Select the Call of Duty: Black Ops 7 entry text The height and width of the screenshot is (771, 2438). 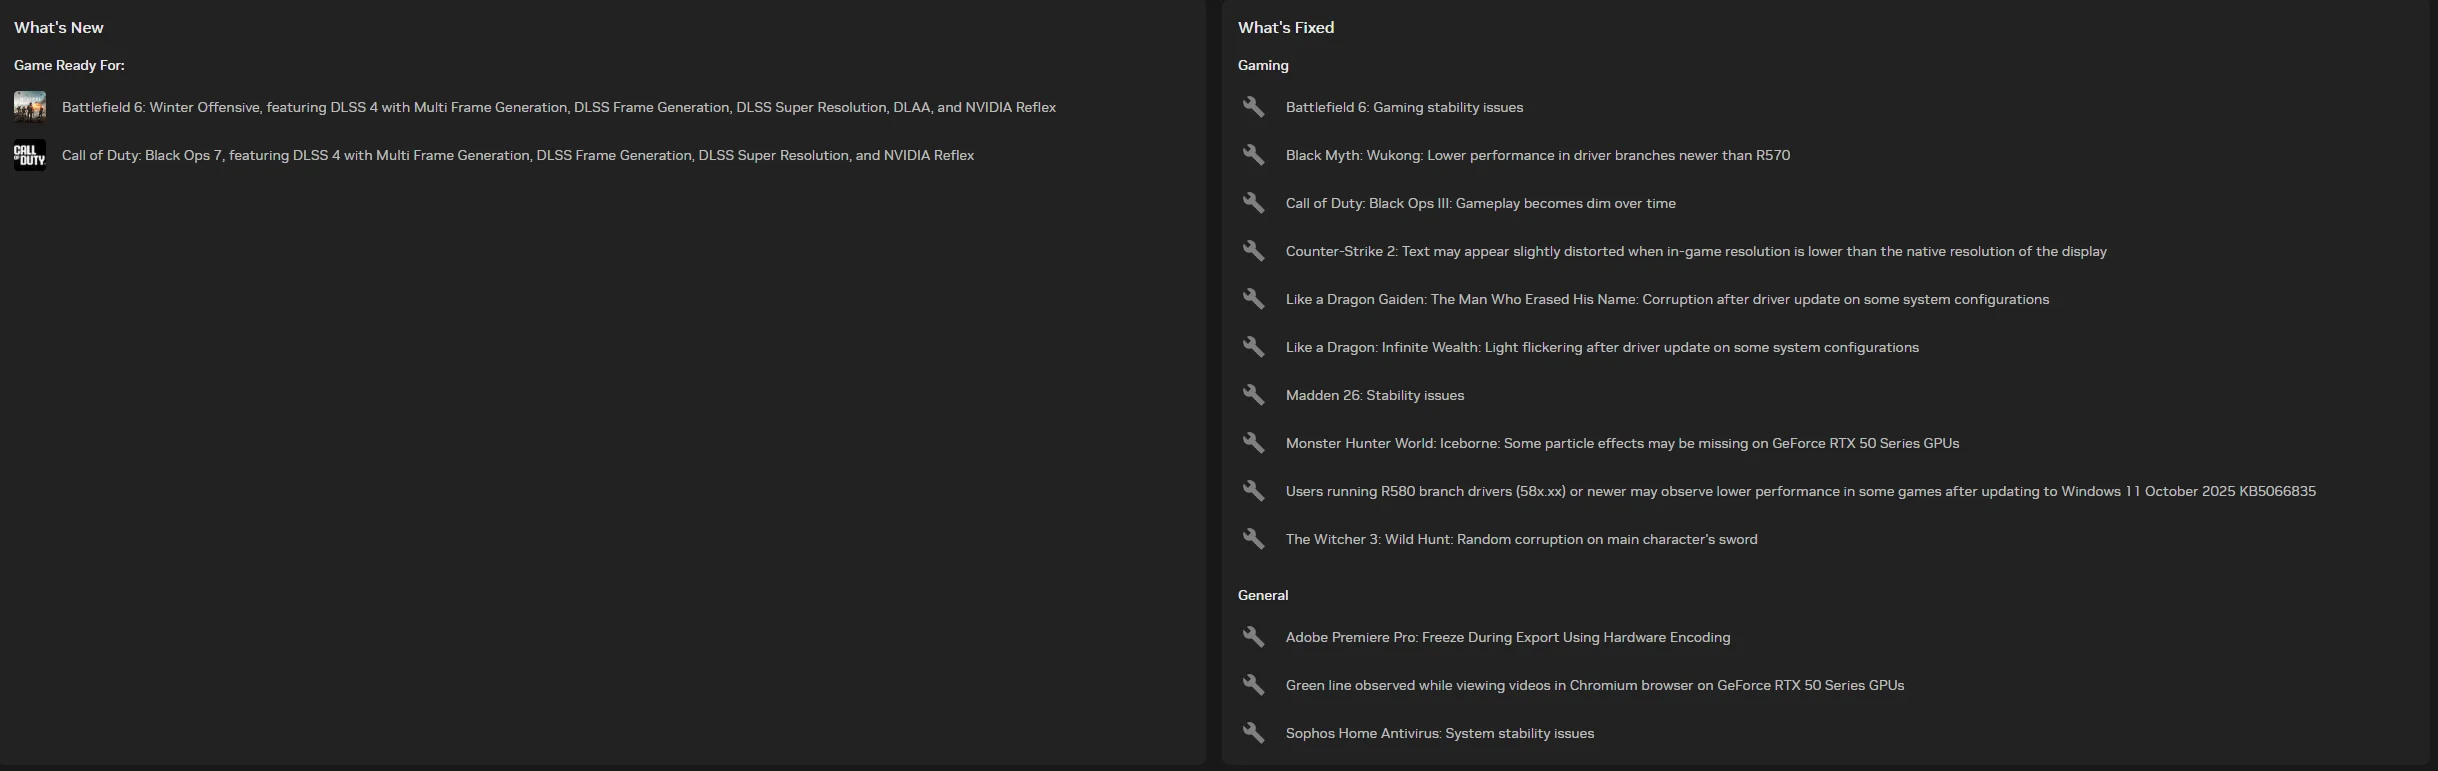point(517,155)
